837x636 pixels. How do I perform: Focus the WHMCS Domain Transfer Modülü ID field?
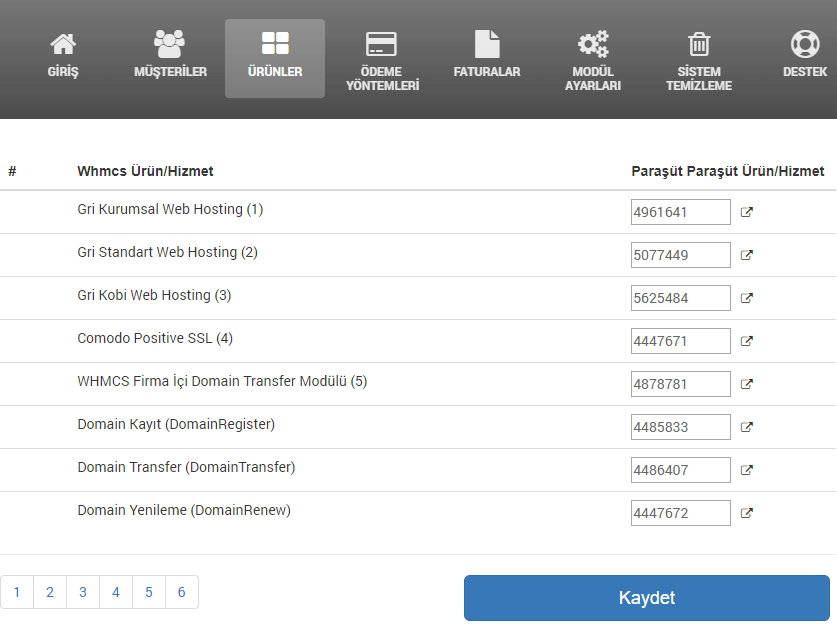click(x=681, y=384)
